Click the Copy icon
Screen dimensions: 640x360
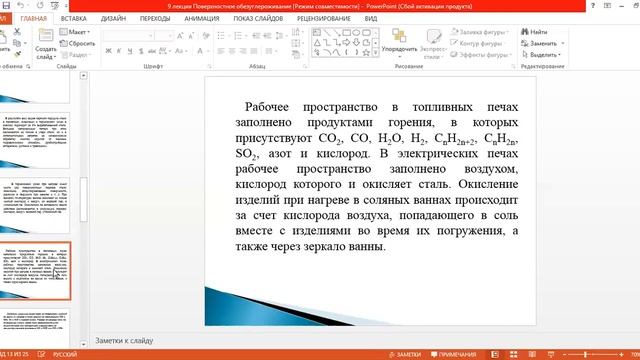pos(17,43)
